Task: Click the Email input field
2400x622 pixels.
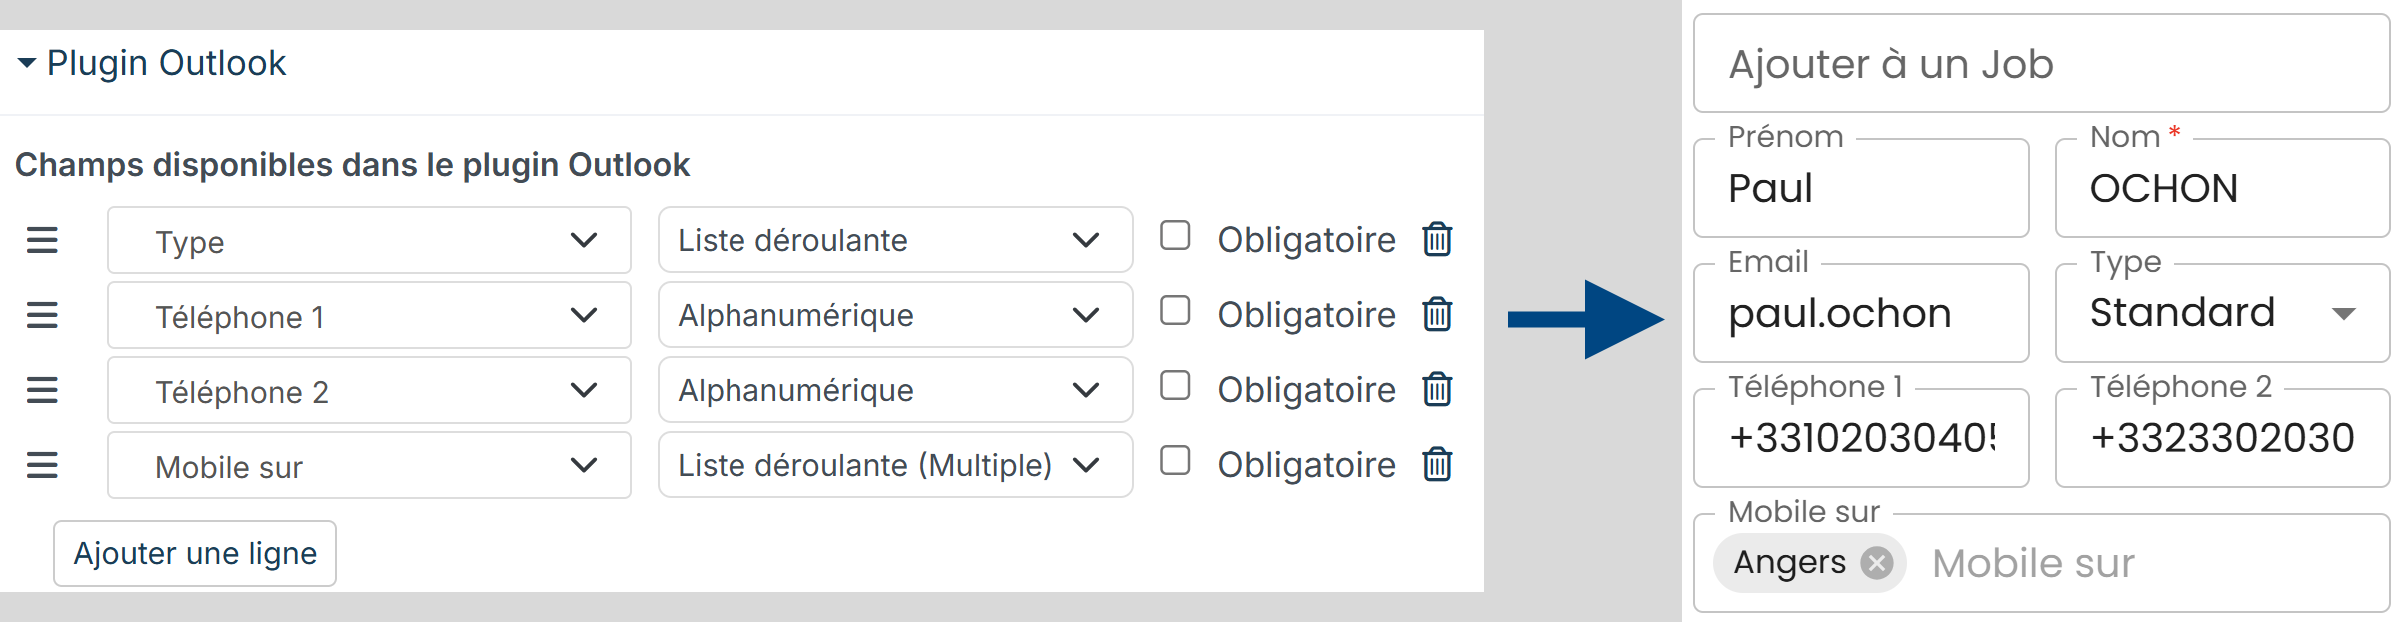Action: [x=1861, y=313]
